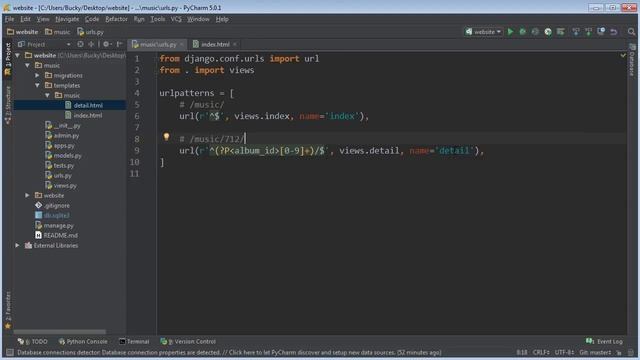Click the music breadcrumb in navigation bar
This screenshot has height=360, width=640.
point(58,32)
